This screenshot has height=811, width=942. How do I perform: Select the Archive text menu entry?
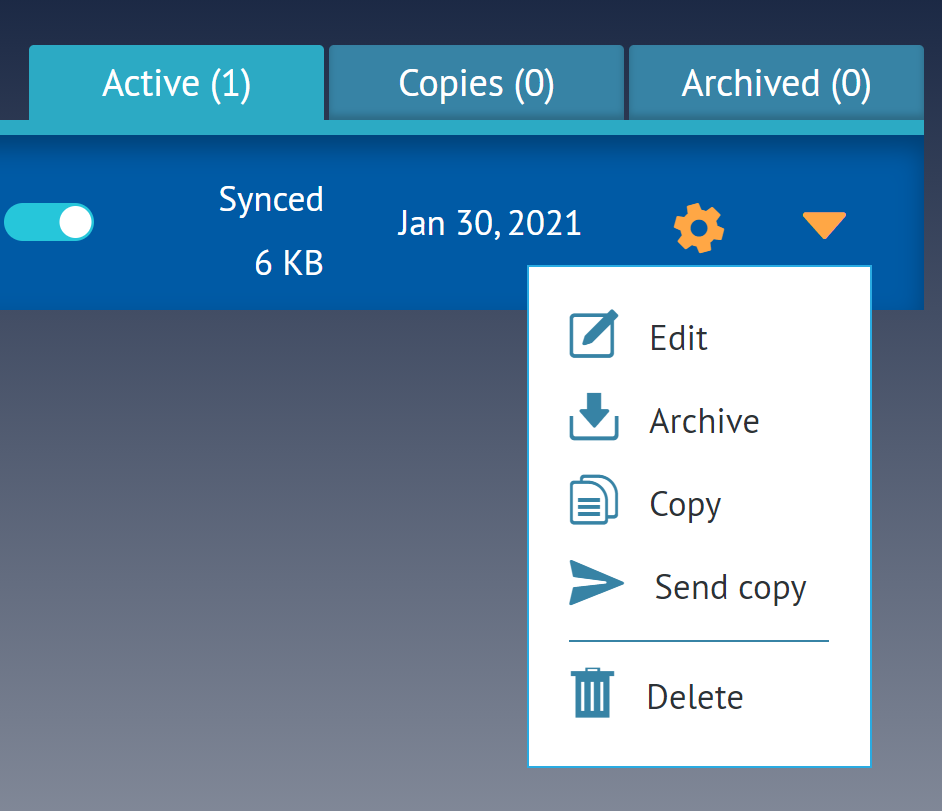click(704, 421)
